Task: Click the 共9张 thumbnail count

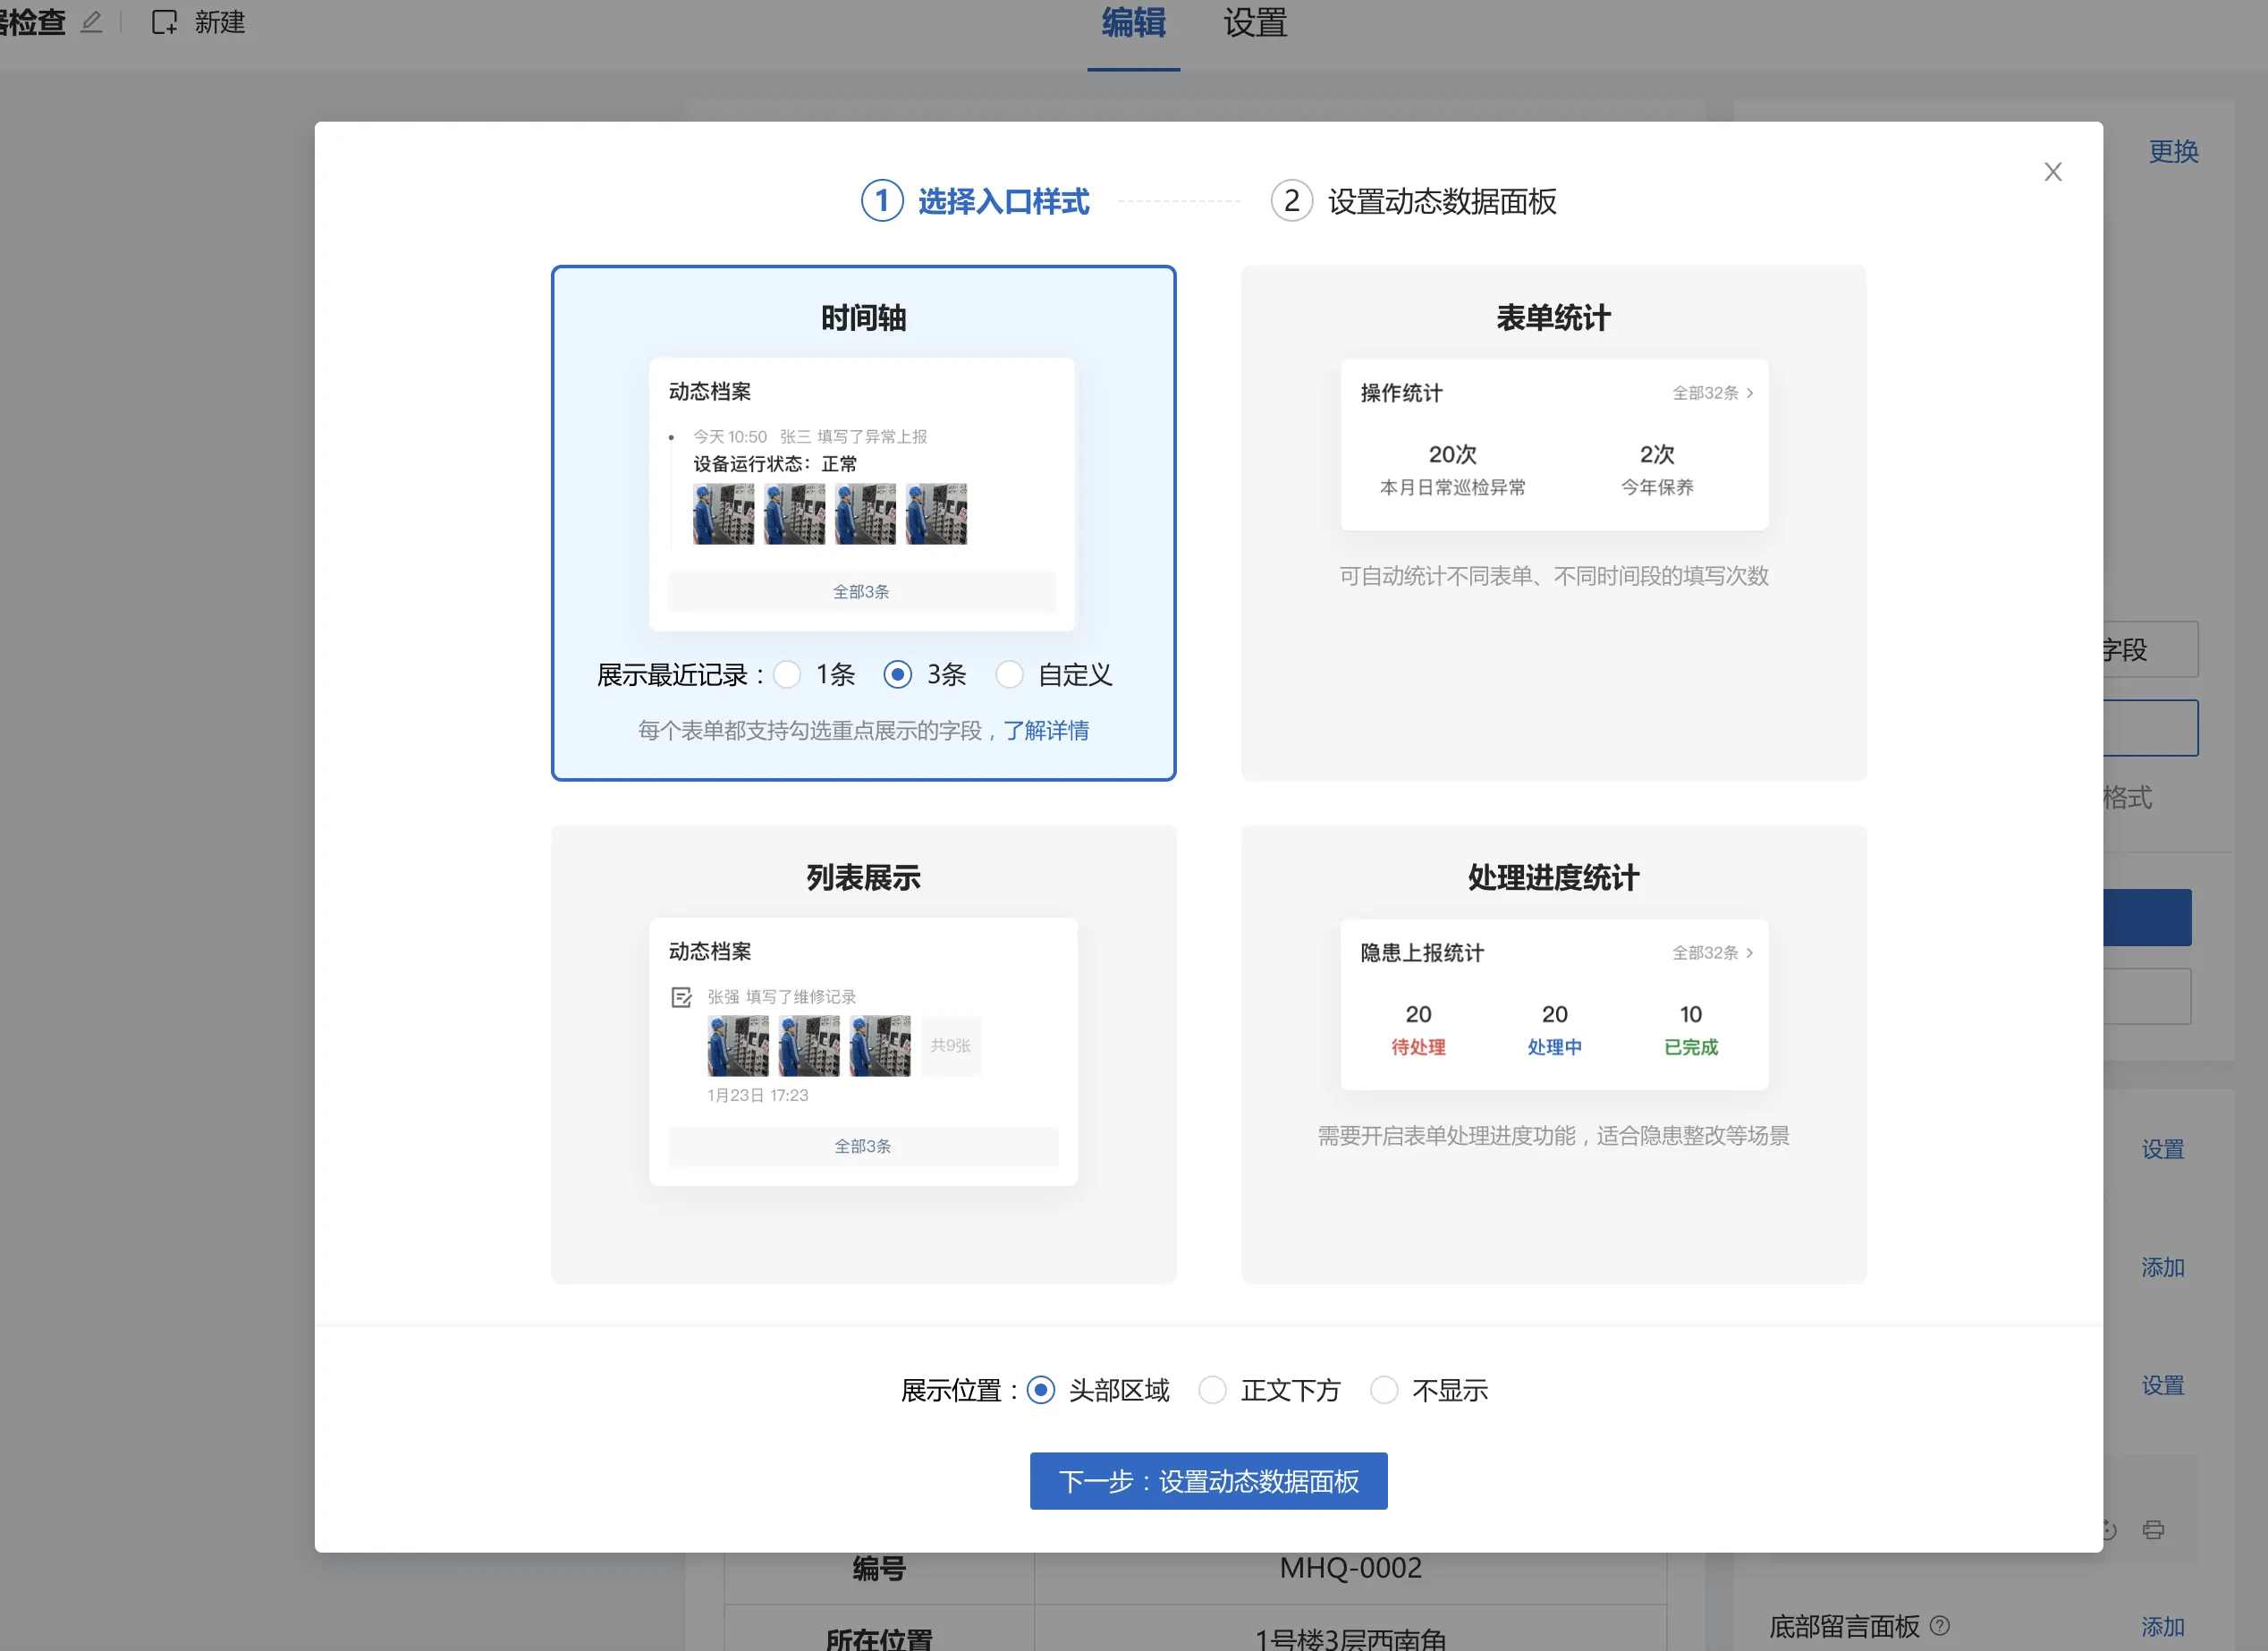Action: 950,1046
